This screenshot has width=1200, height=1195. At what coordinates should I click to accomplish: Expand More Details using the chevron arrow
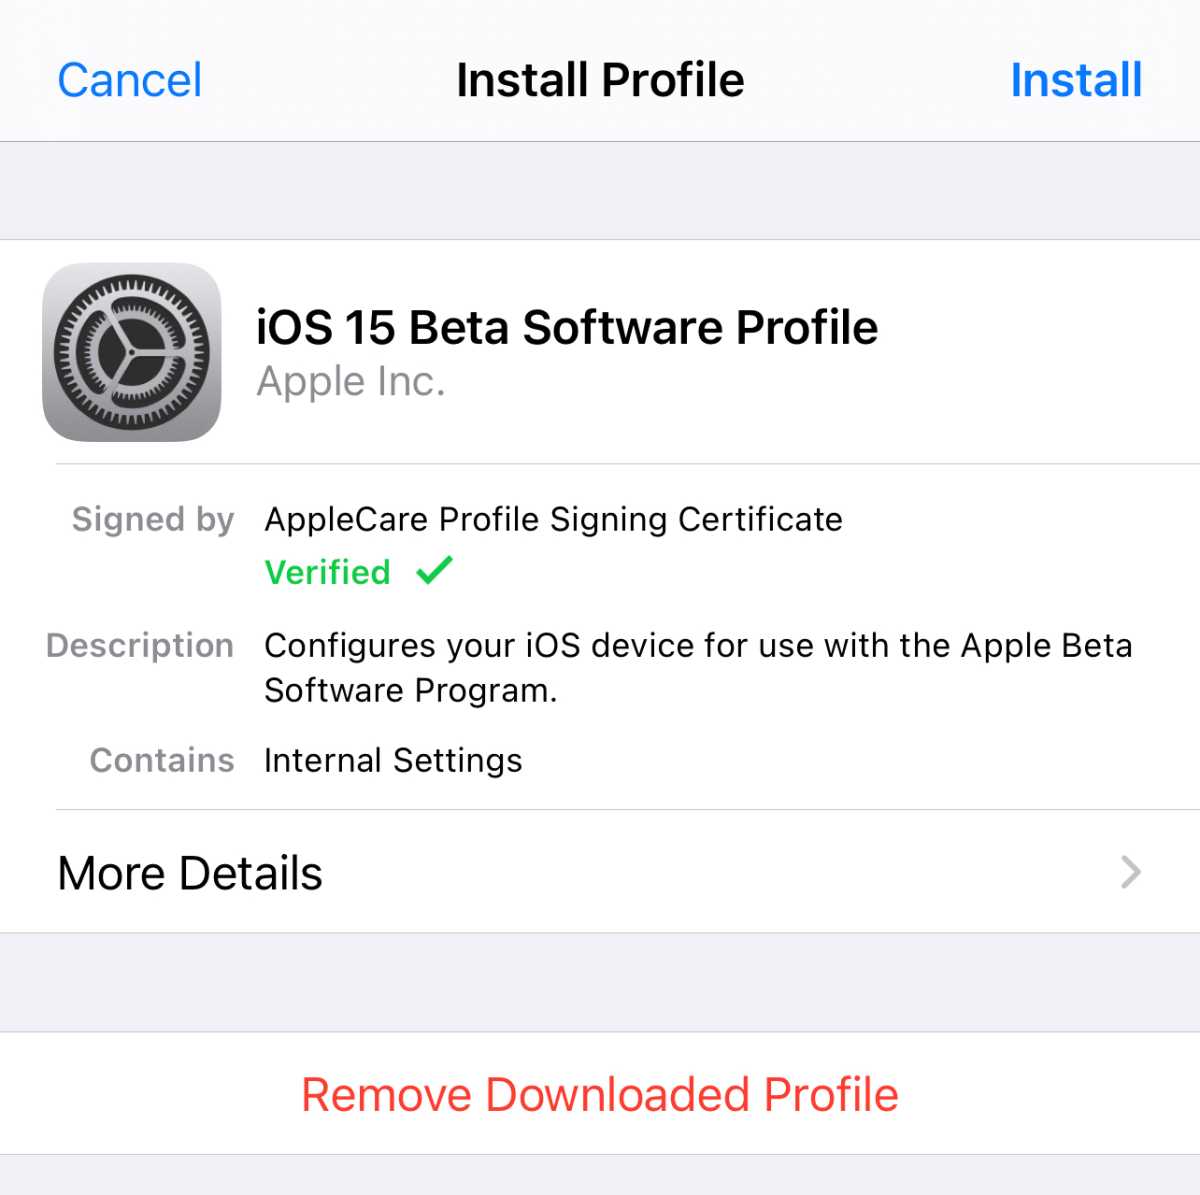(1131, 872)
